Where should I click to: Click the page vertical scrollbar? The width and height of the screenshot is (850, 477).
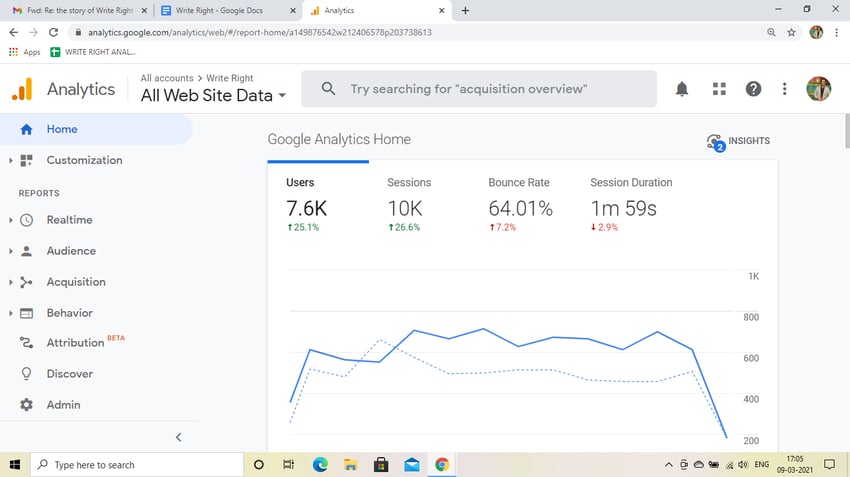(x=847, y=131)
